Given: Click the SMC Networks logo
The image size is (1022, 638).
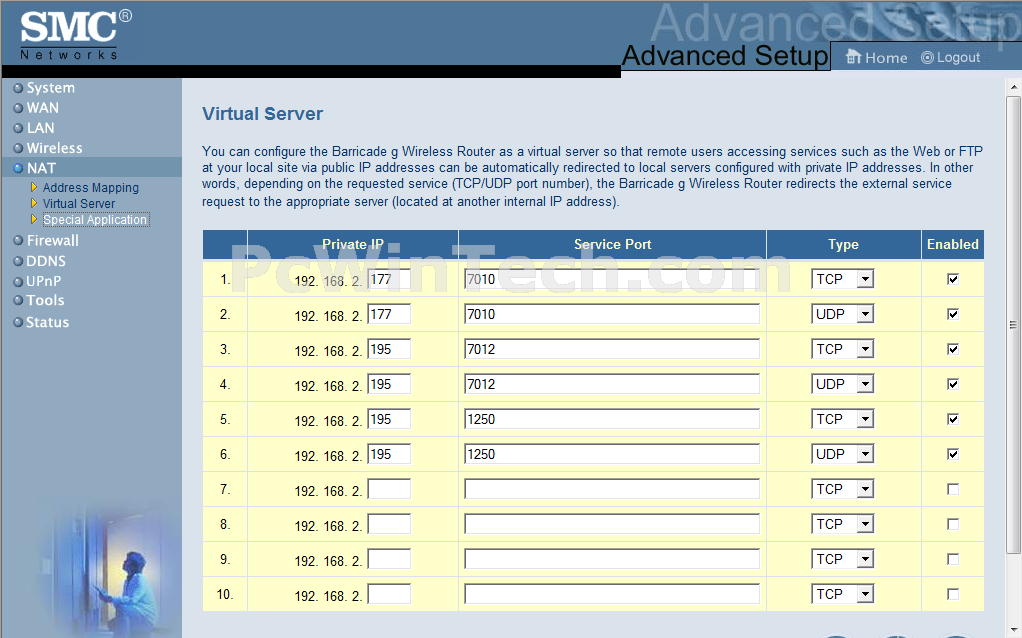Looking at the screenshot, I should (x=69, y=34).
